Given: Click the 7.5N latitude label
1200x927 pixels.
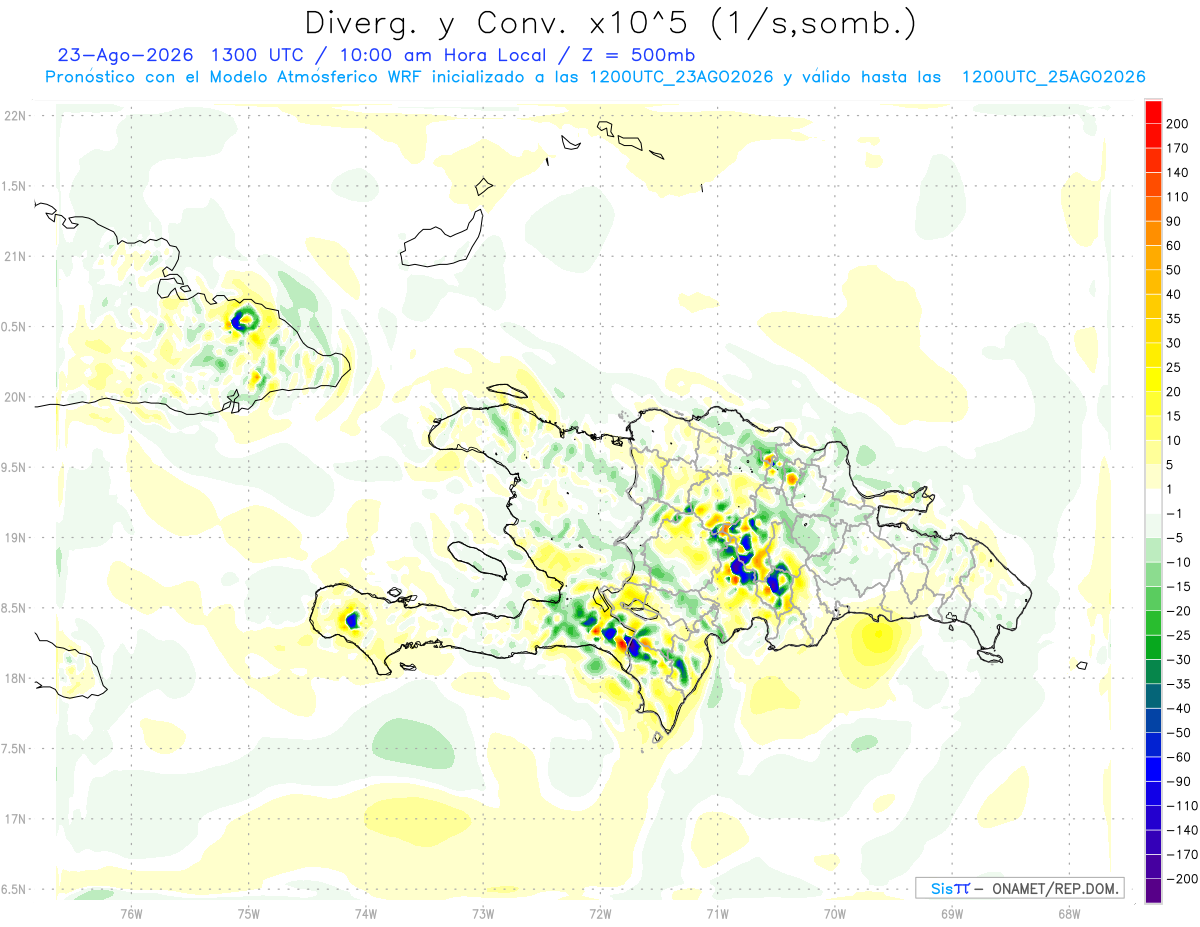Looking at the screenshot, I should pos(14,748).
